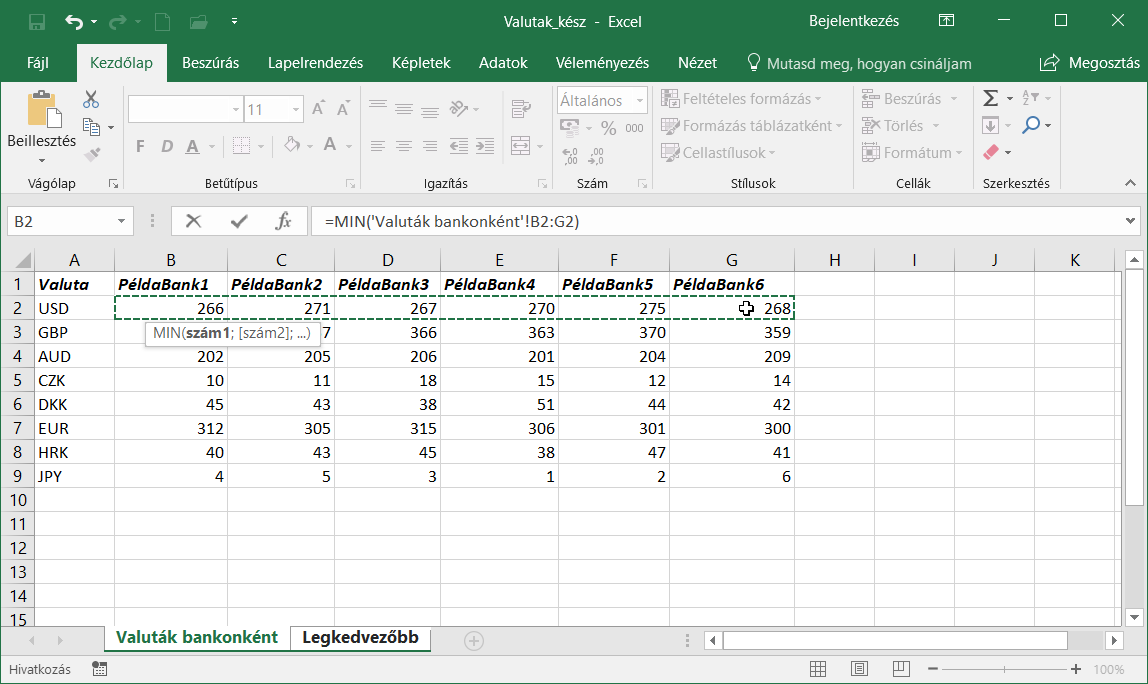Switch to the Legkedvezőbb sheet
The width and height of the screenshot is (1148, 684).
coord(359,638)
